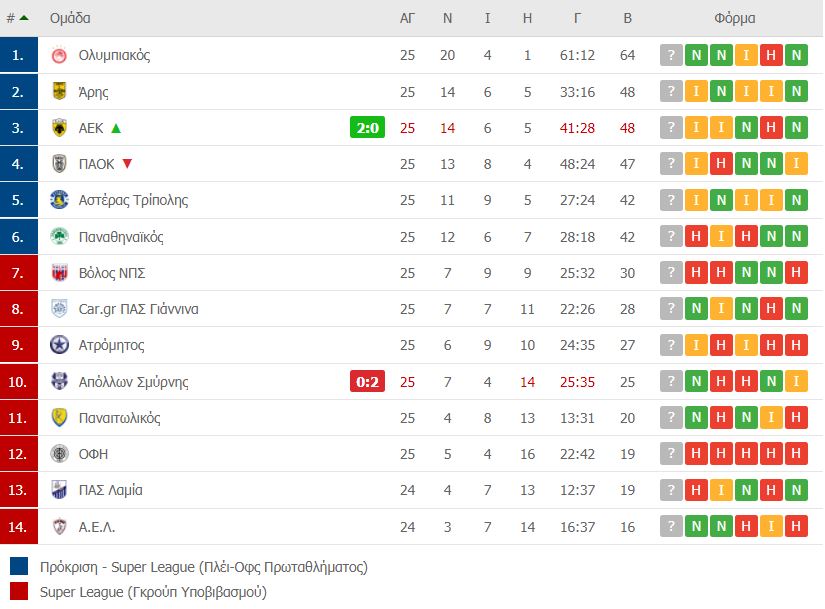Open the Car.gr ΠΑΣ Γιάννινα team link
The image size is (825, 609).
pyautogui.click(x=138, y=309)
